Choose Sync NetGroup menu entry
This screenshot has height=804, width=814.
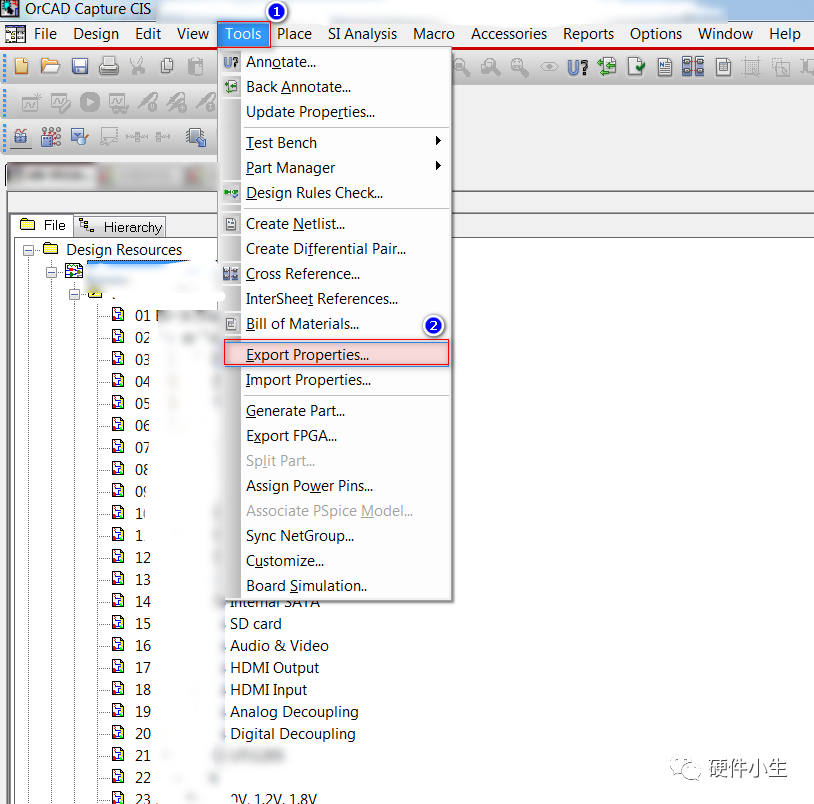click(336, 536)
